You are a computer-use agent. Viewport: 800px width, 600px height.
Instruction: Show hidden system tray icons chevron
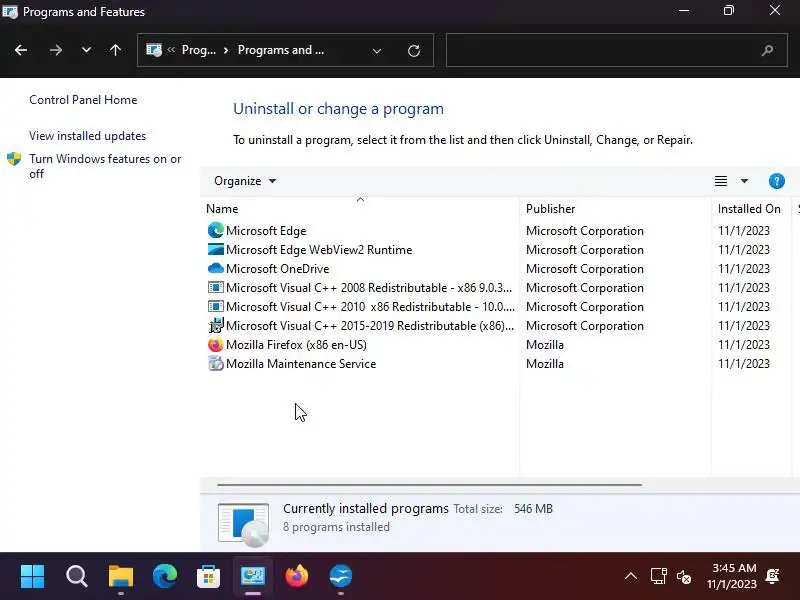[x=631, y=577]
